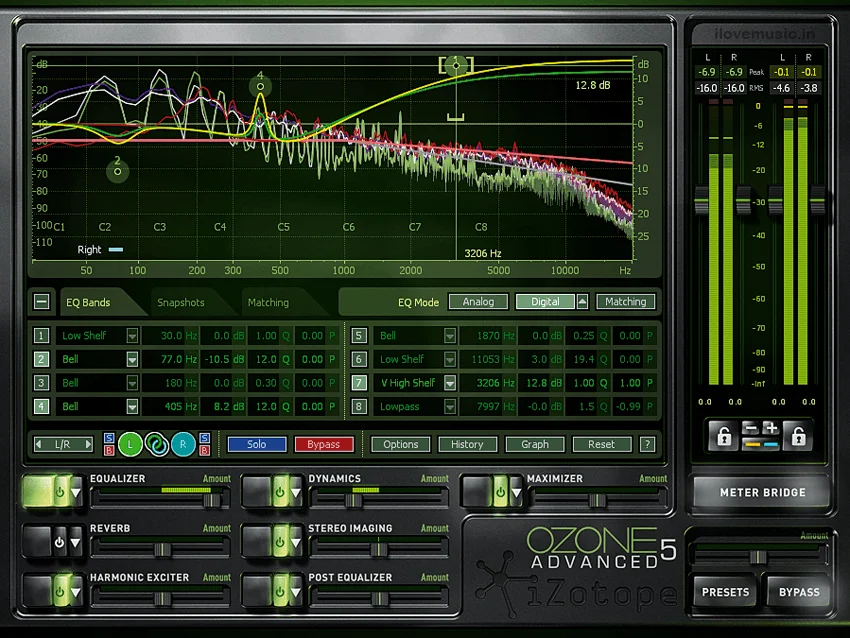
Task: Toggle EQ band 7 on or off
Action: coord(358,383)
